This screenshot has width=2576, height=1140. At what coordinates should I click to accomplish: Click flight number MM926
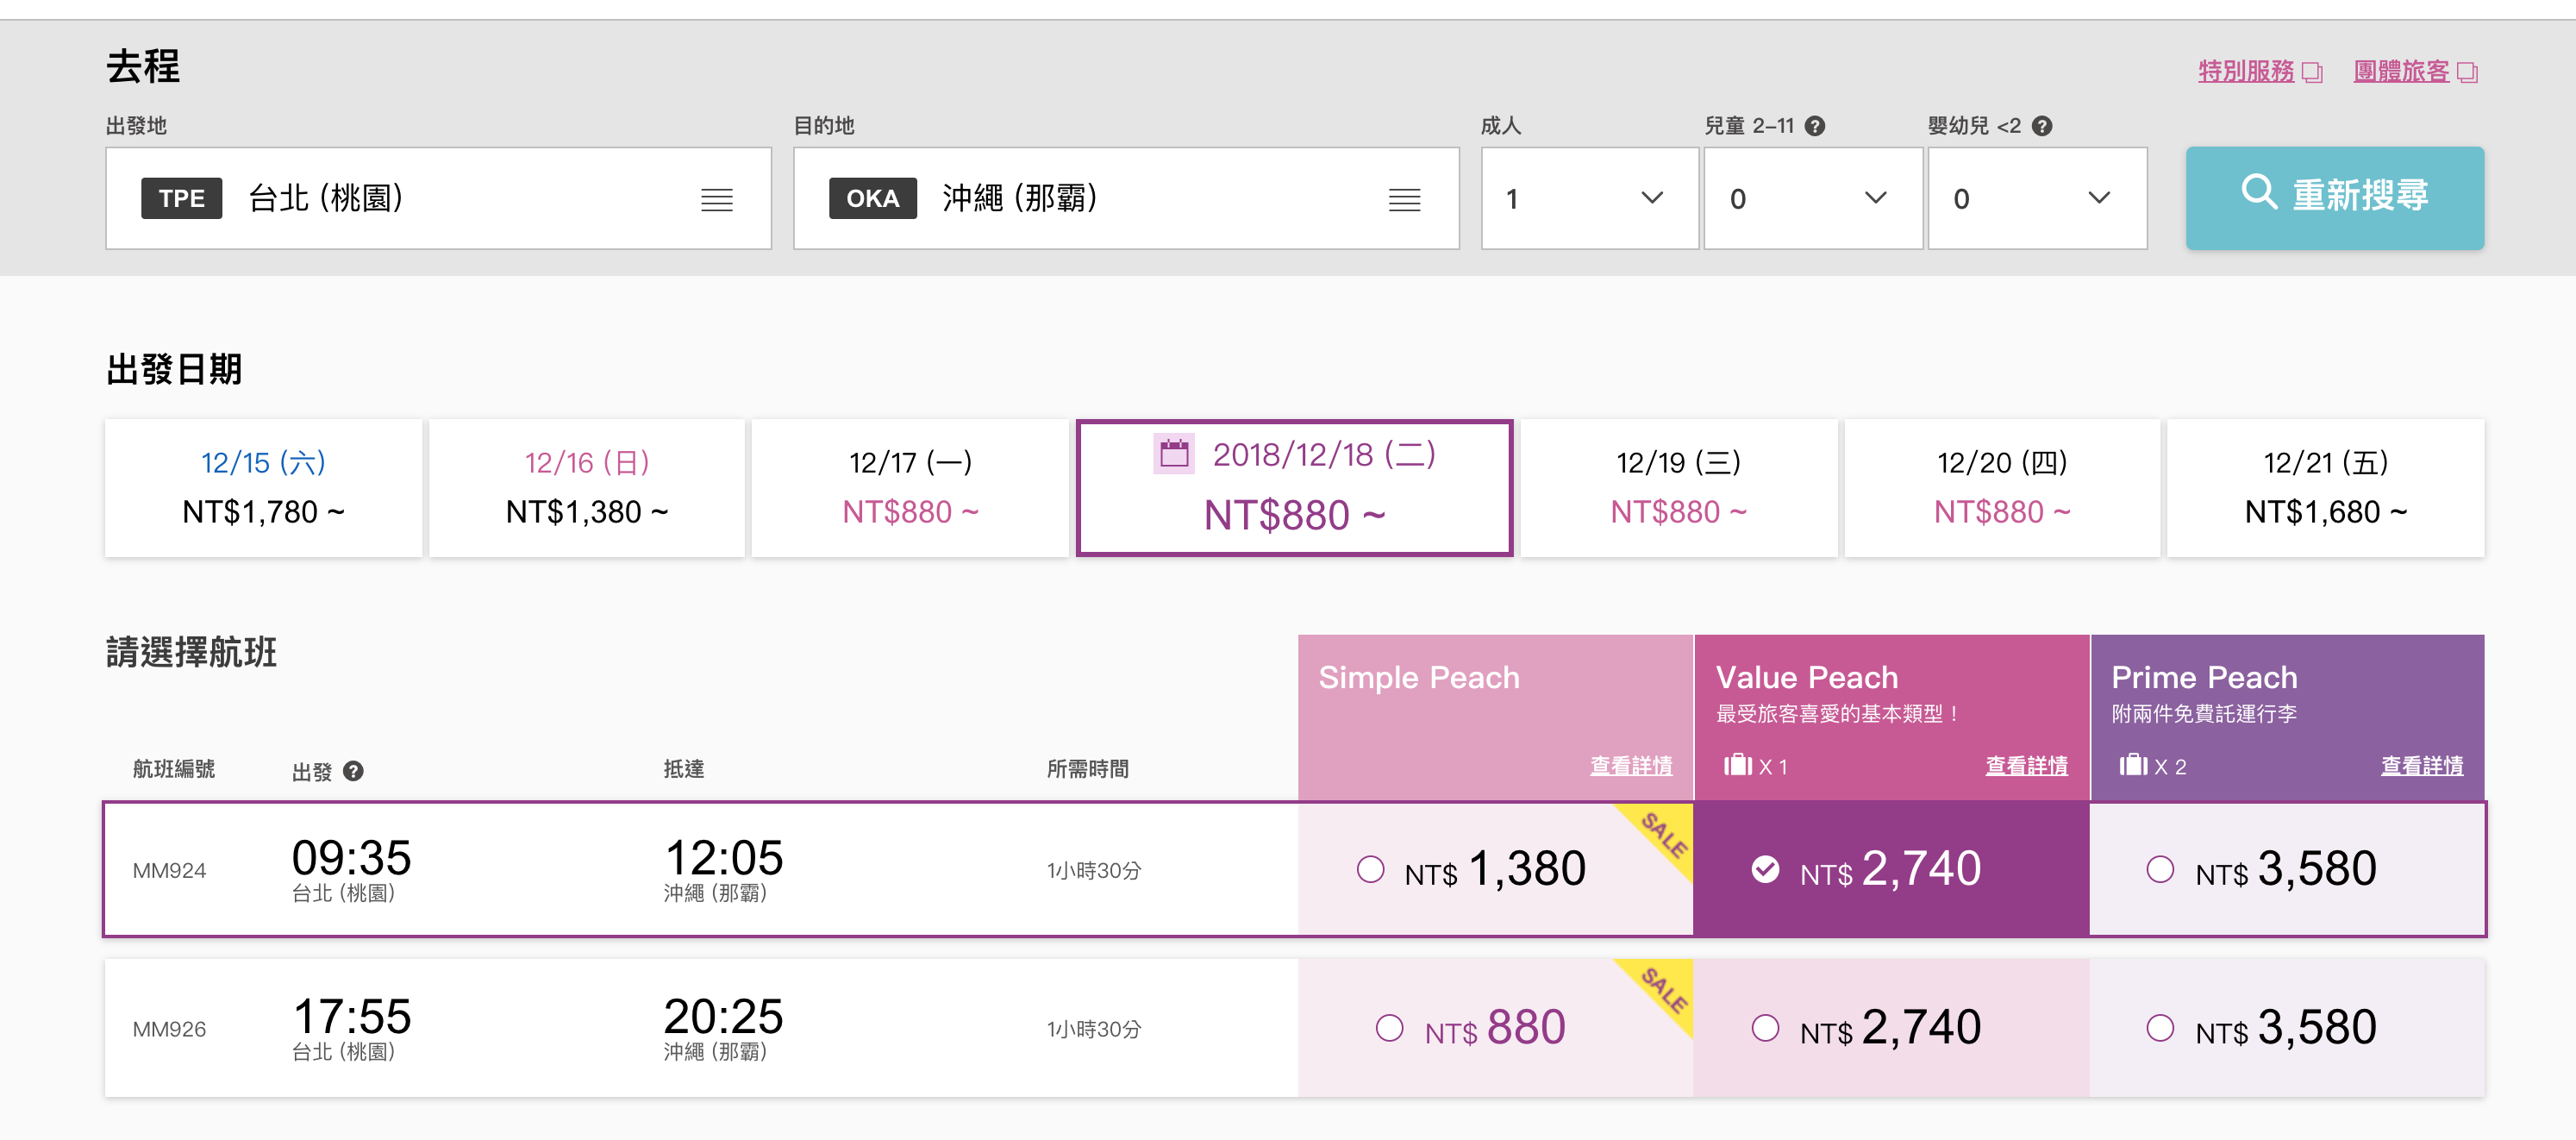(x=169, y=1029)
